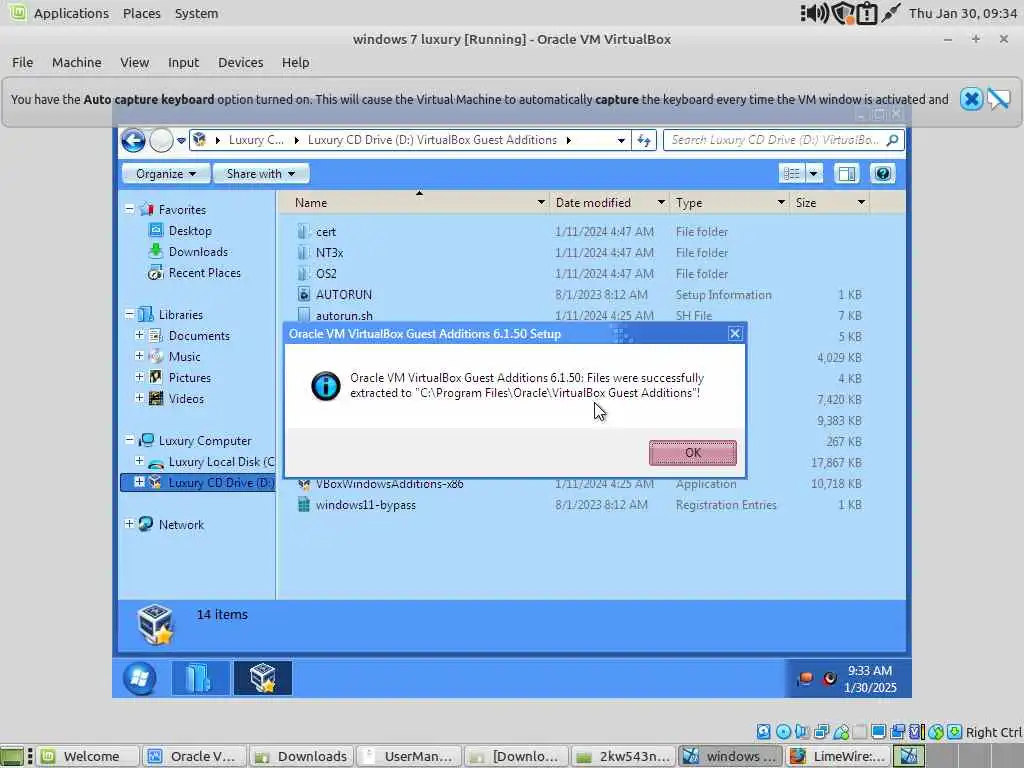Open Desktop in Favorites
1024x768 pixels.
click(190, 231)
